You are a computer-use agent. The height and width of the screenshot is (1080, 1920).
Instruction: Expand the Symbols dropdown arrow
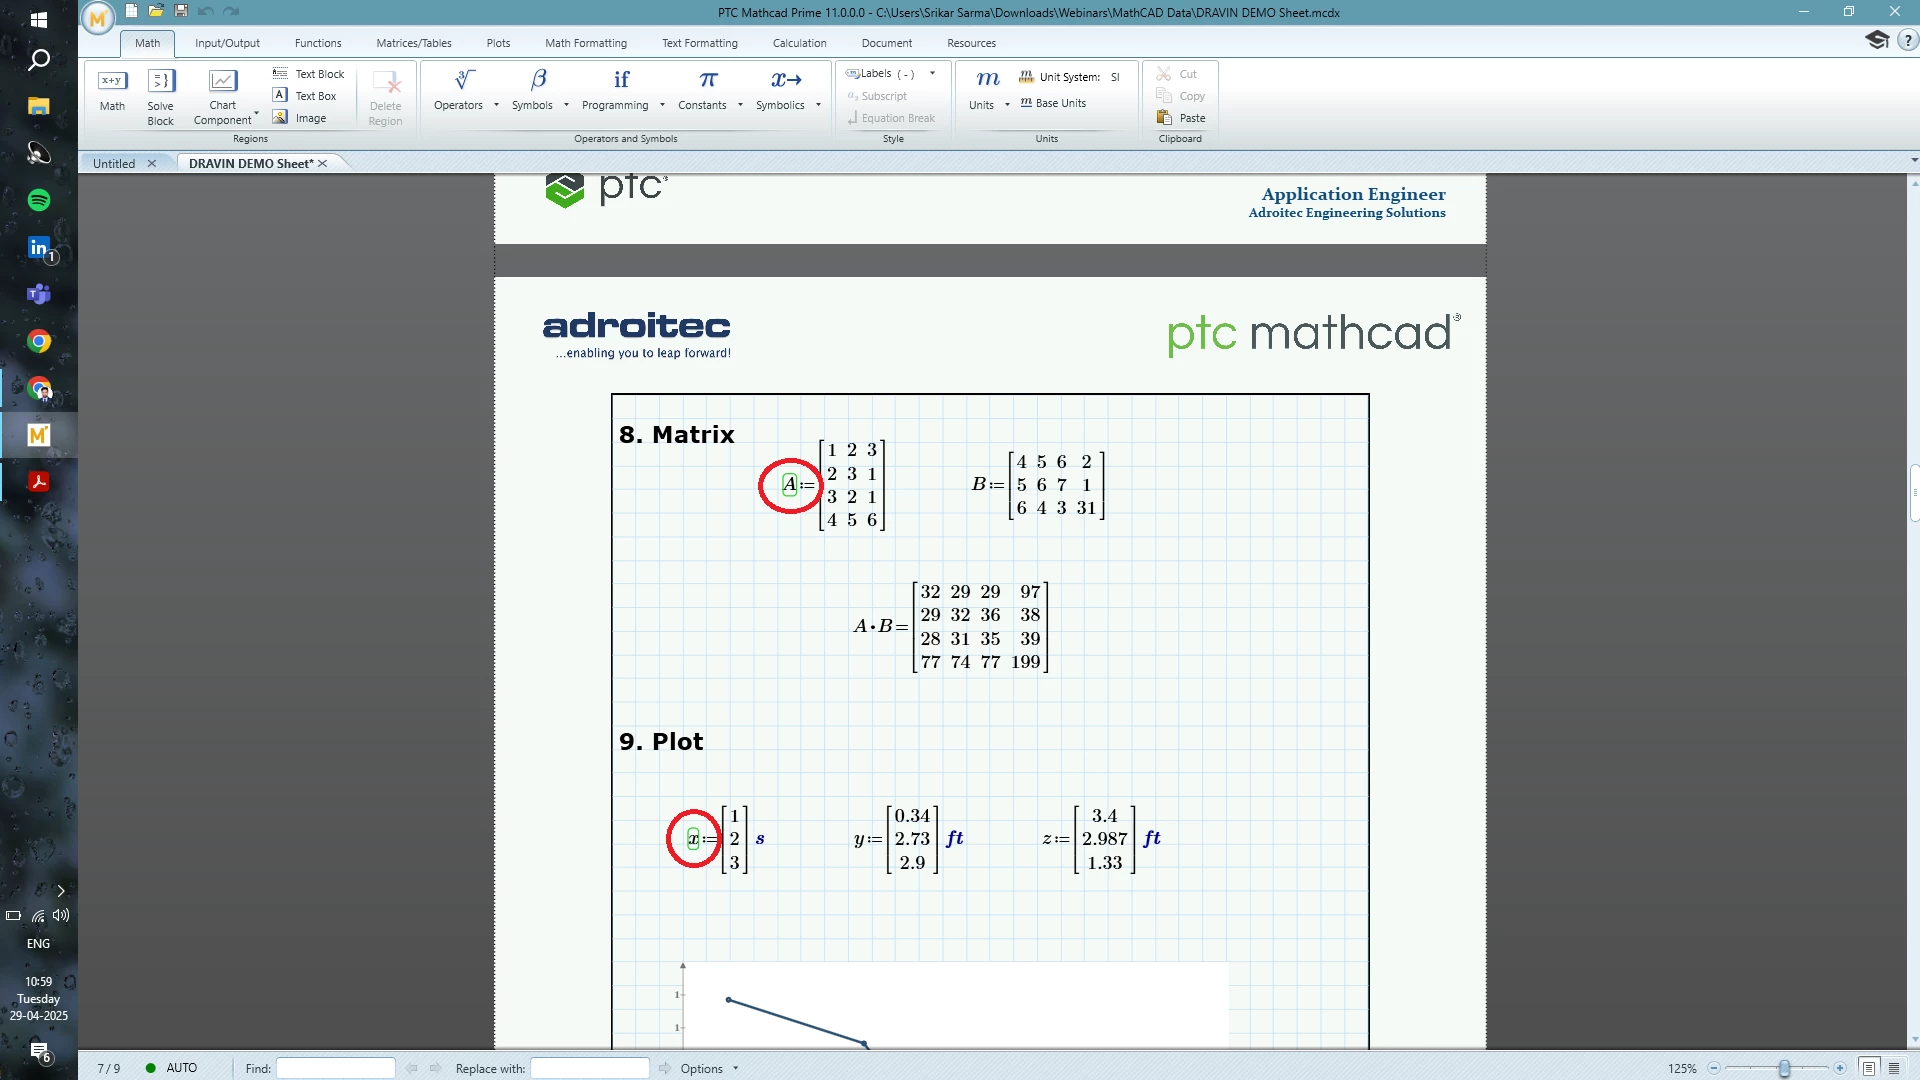coord(566,105)
